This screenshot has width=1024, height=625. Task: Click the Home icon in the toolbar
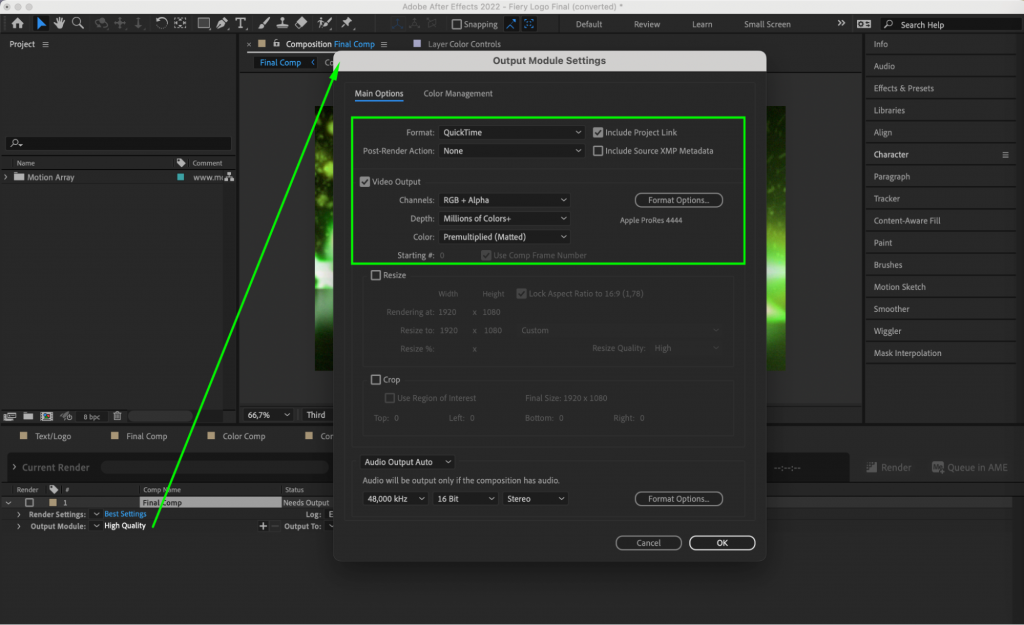point(19,23)
